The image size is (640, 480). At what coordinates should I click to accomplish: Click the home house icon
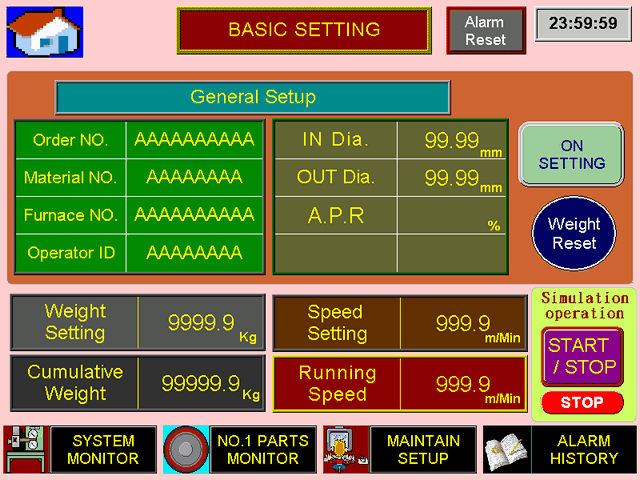pyautogui.click(x=31, y=31)
